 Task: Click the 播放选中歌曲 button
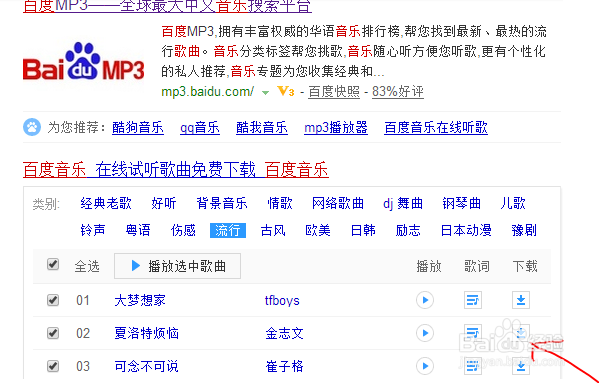point(177,266)
